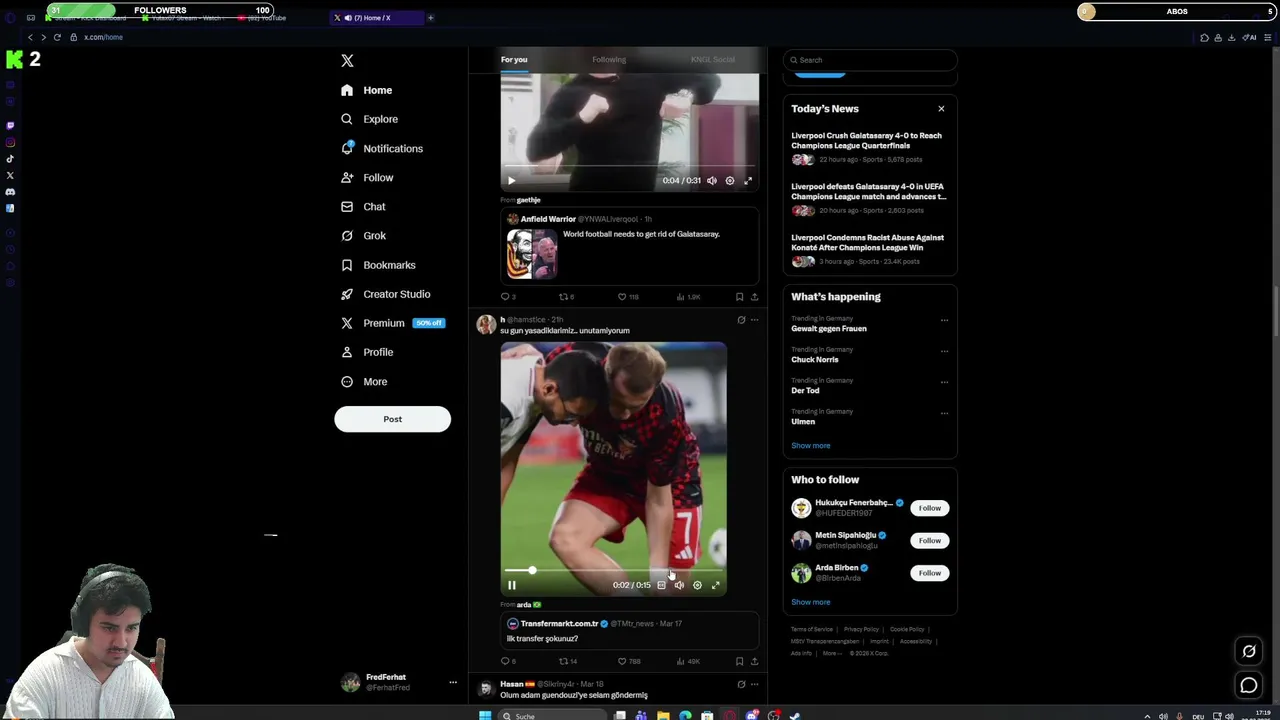Click the Post button
The image size is (1280, 720).
[x=392, y=419]
